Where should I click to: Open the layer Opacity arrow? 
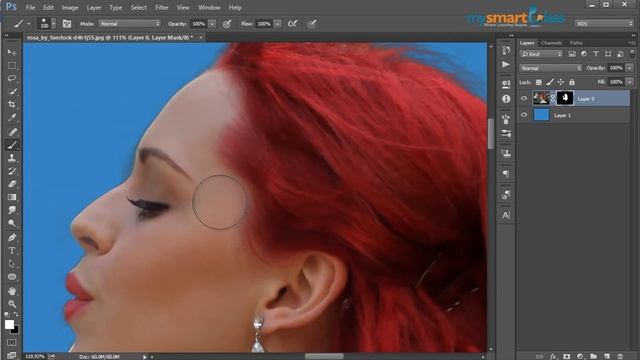(x=630, y=68)
